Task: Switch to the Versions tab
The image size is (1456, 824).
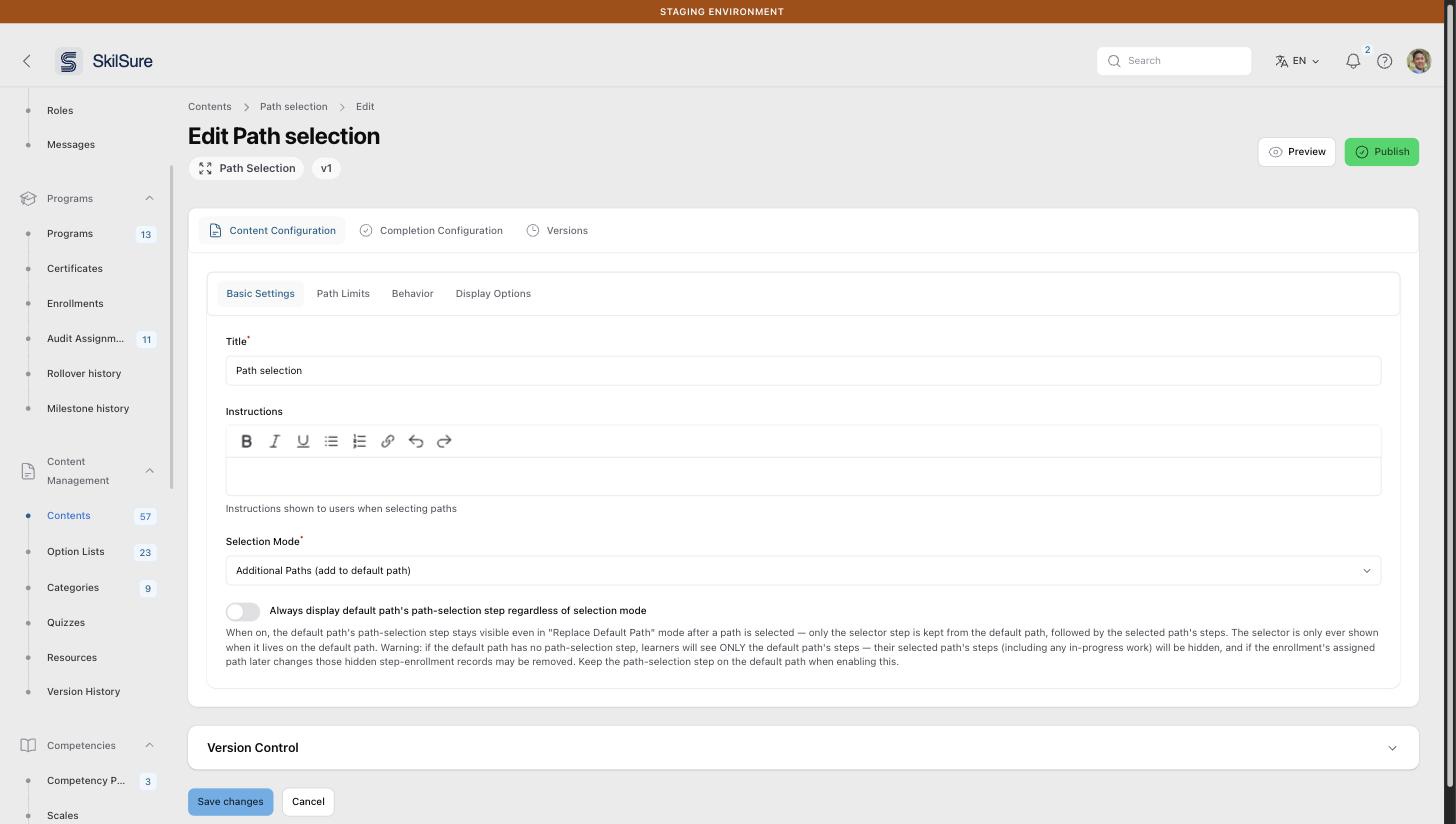Action: point(557,231)
